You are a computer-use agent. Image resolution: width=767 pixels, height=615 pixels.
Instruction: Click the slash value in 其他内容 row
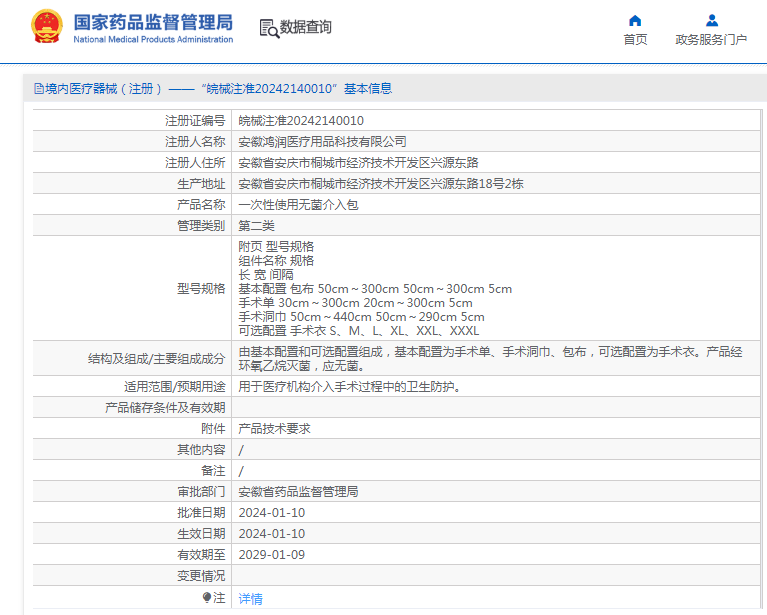pyautogui.click(x=241, y=450)
